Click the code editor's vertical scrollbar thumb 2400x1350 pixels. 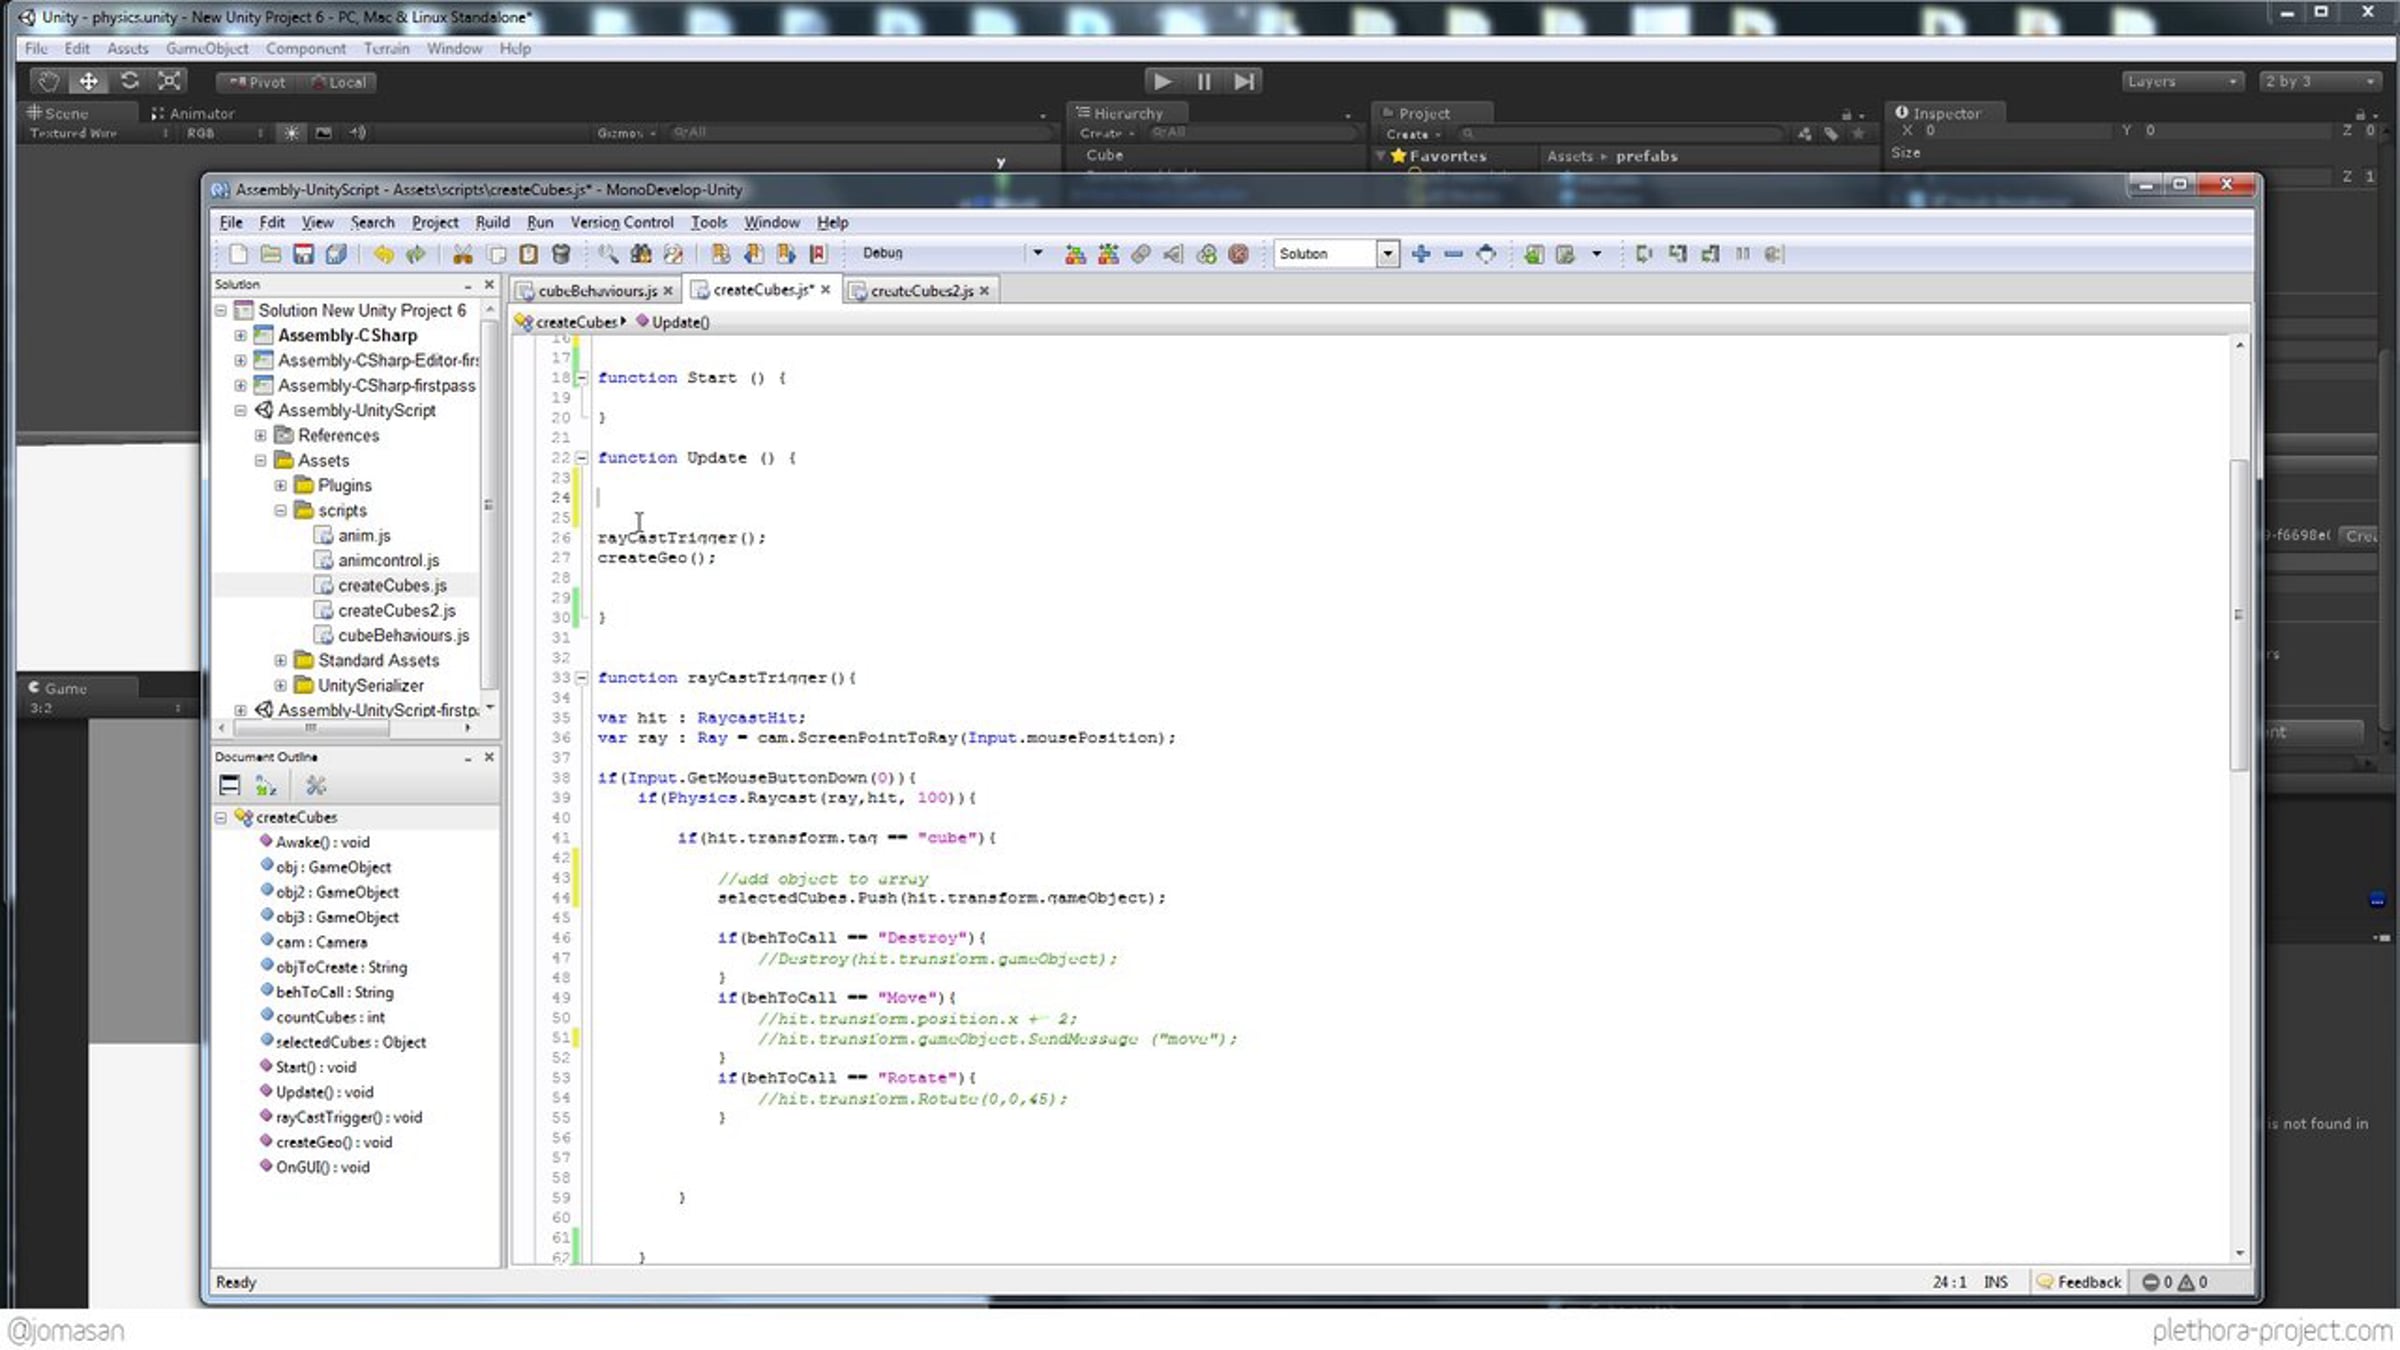(x=2238, y=612)
